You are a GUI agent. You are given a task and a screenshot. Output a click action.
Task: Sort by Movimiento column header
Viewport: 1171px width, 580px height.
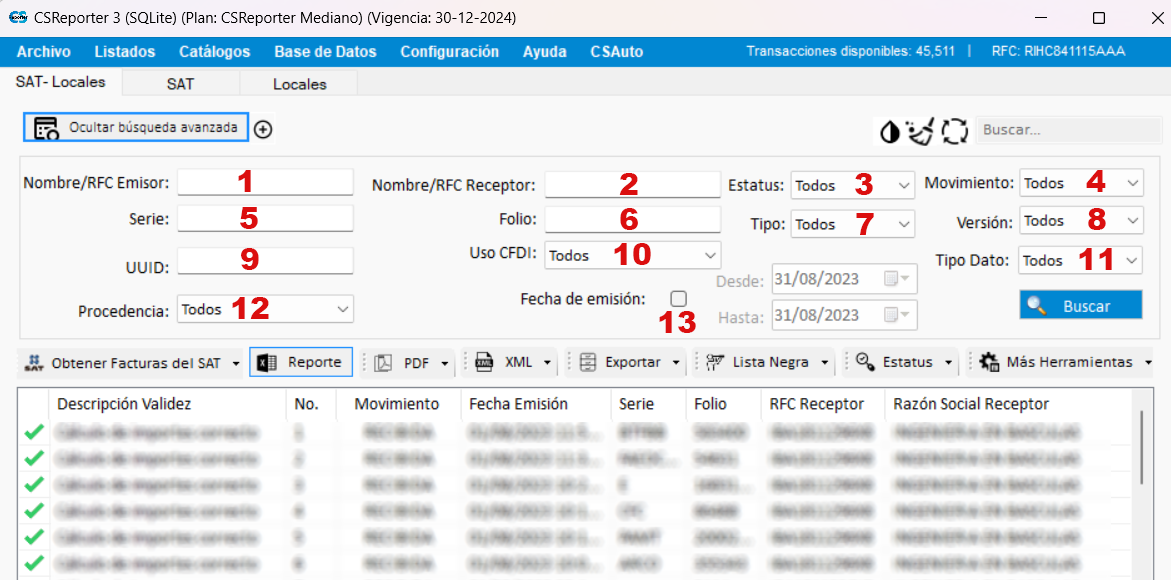(397, 404)
